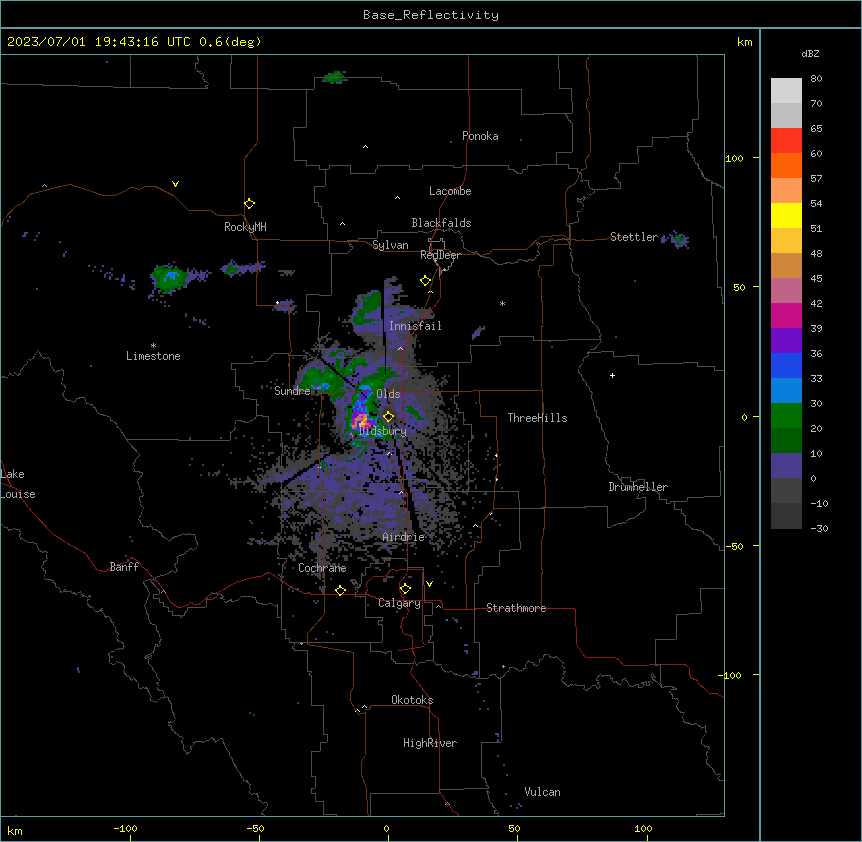The height and width of the screenshot is (842, 862).
Task: Select the Banff town label
Action: [x=124, y=567]
